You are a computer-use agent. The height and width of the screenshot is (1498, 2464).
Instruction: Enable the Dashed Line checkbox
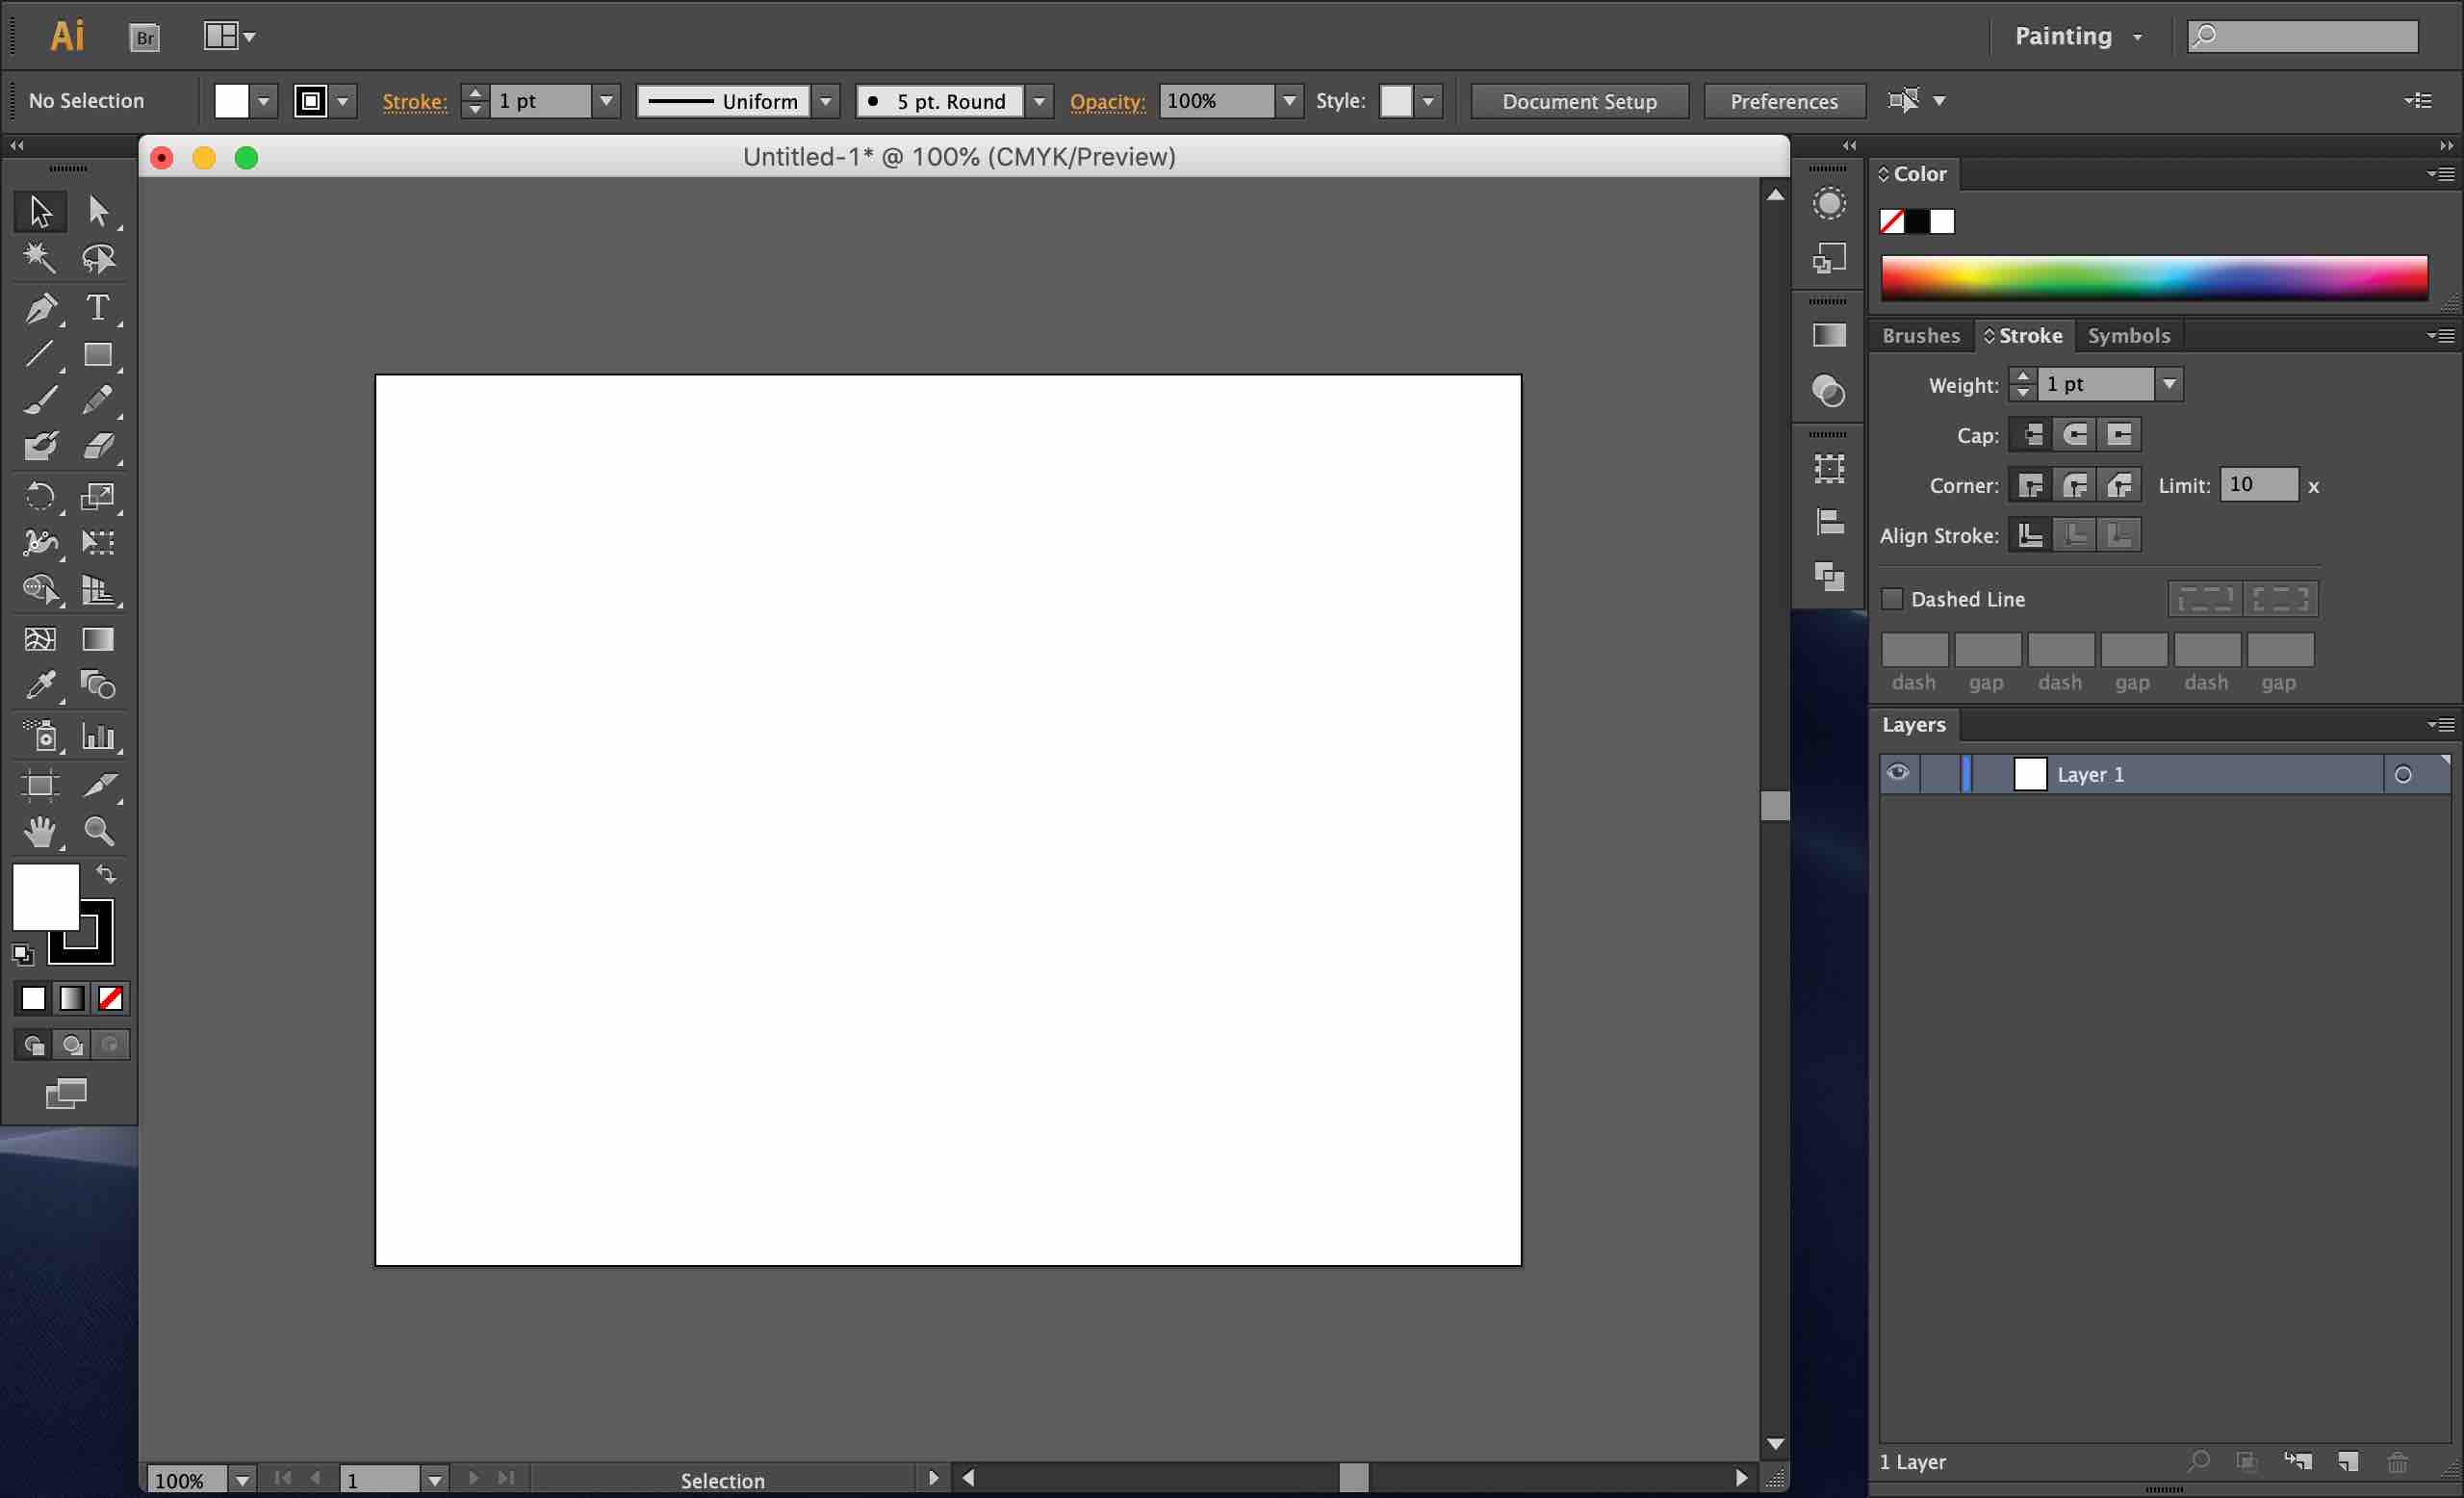[x=1892, y=599]
